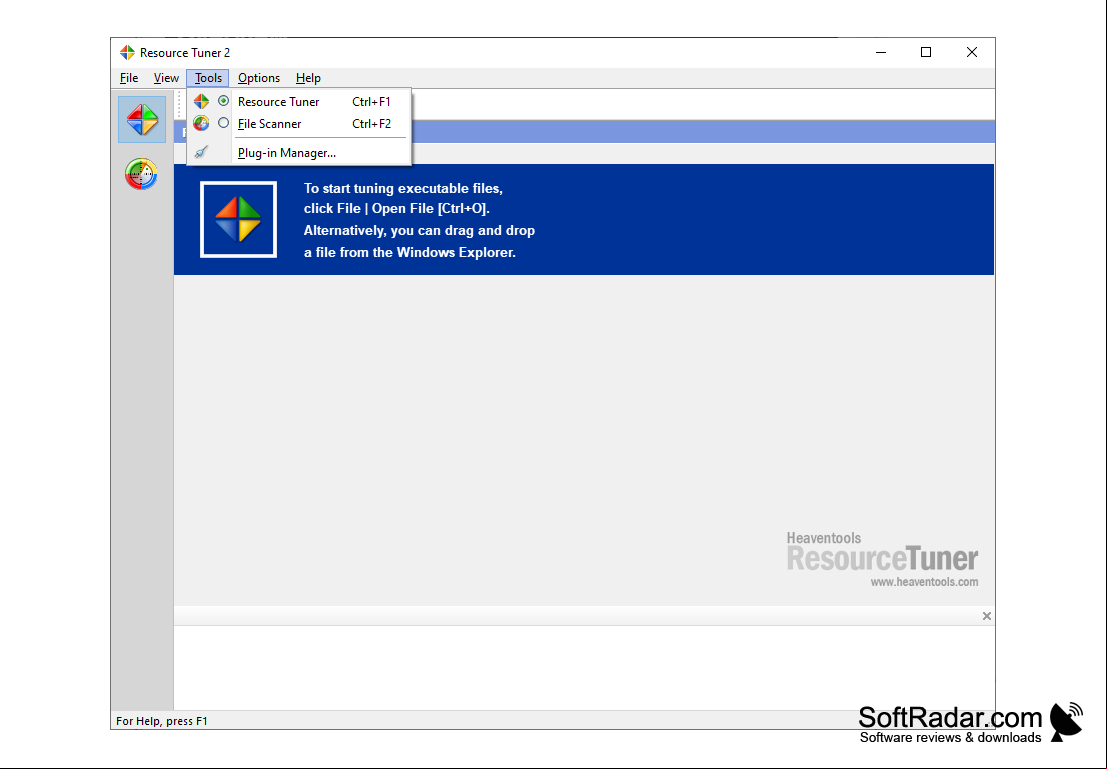
Task: Click the File Scanner menu entry icon
Action: [201, 124]
